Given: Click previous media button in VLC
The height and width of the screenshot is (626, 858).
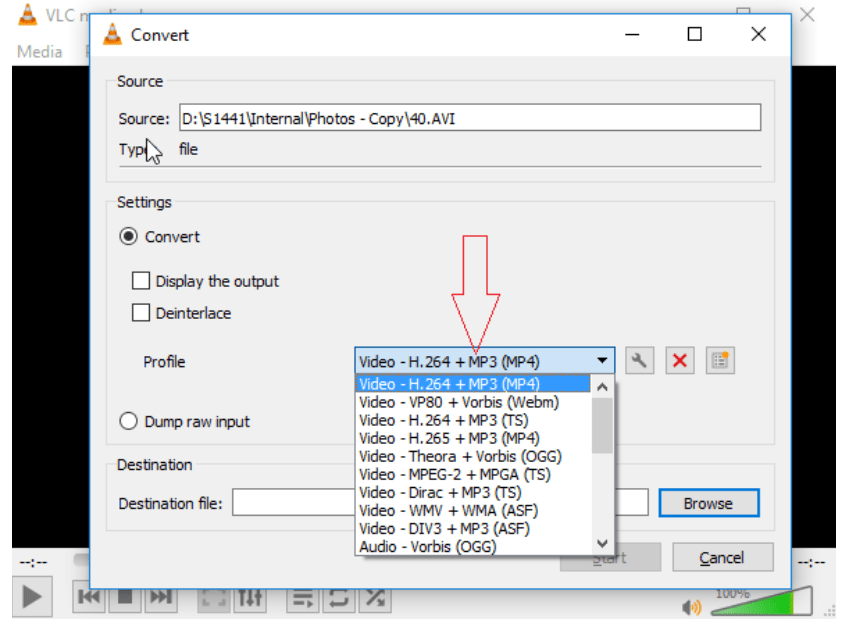Looking at the screenshot, I should pyautogui.click(x=89, y=596).
